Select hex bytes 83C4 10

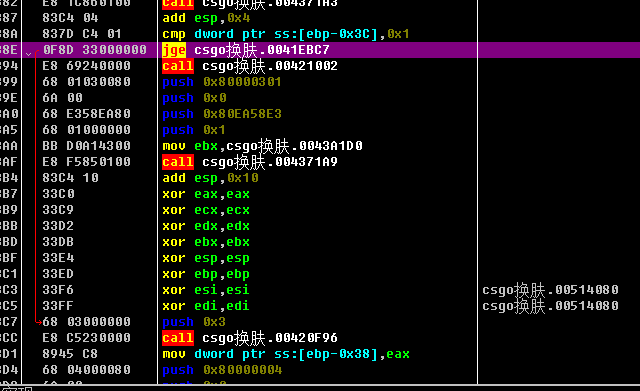pos(70,178)
